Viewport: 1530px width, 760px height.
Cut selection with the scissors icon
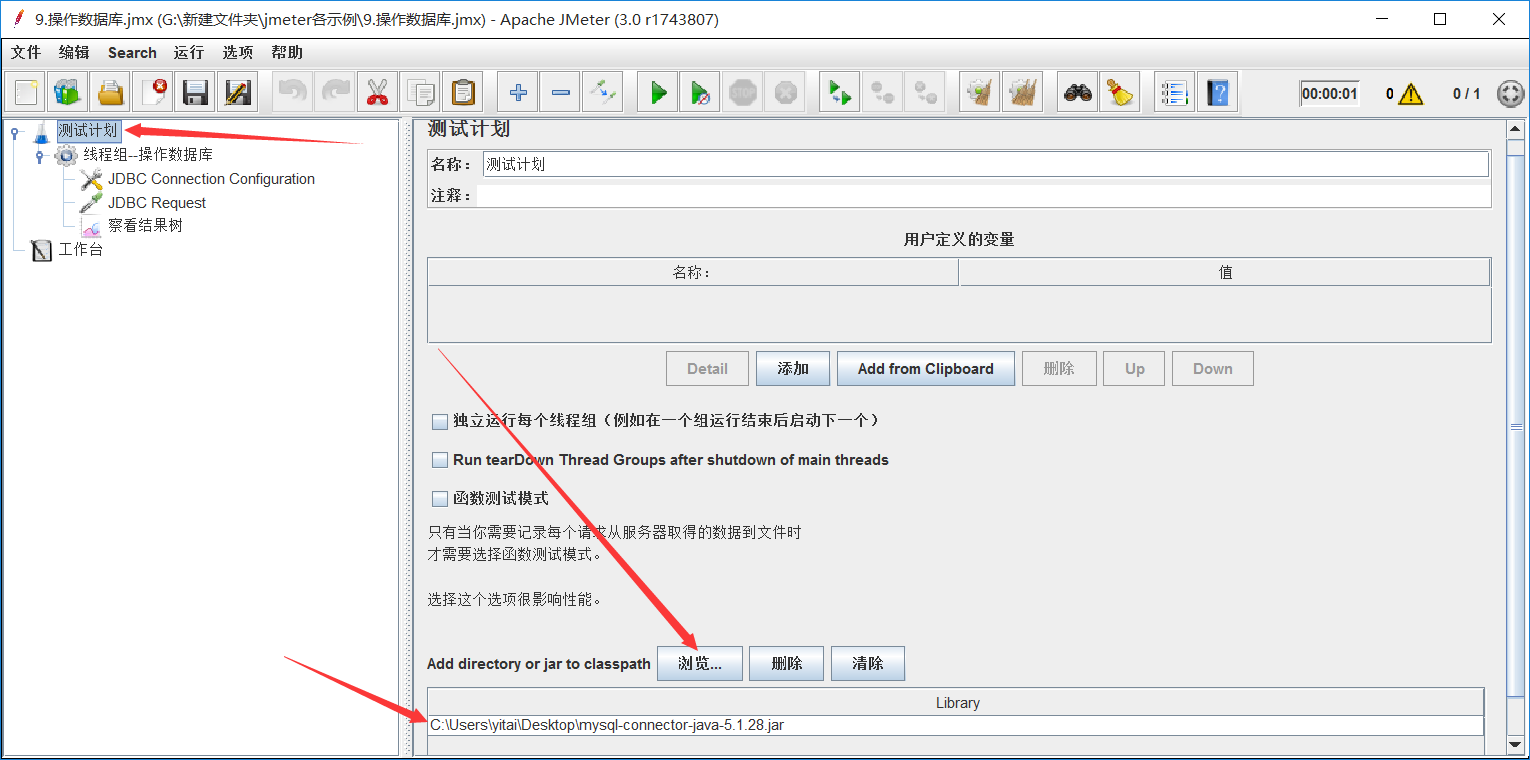click(377, 93)
